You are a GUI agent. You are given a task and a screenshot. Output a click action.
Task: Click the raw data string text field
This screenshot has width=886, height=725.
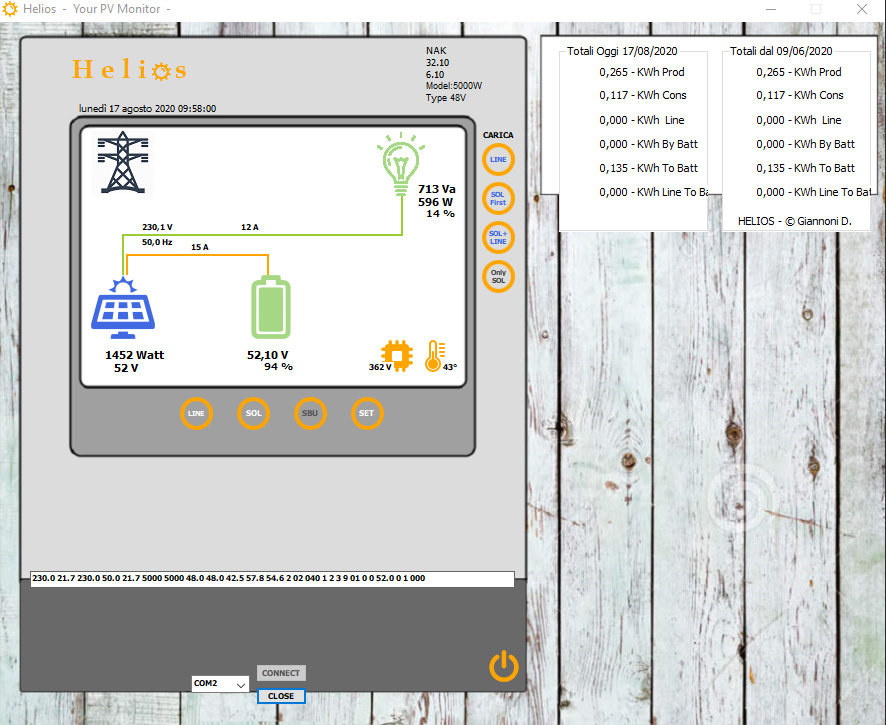pos(272,579)
